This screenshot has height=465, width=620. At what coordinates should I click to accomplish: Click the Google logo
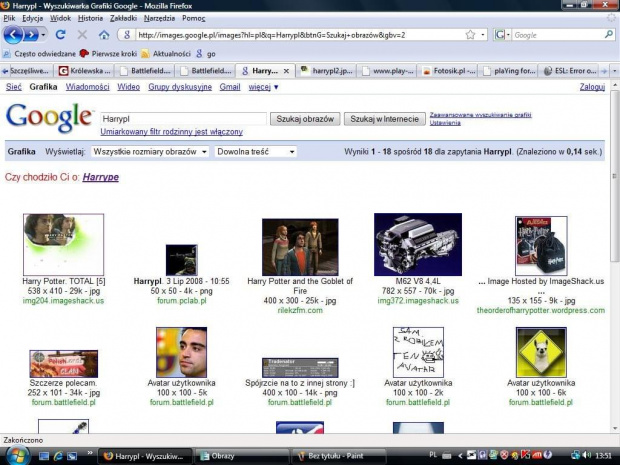coord(49,117)
